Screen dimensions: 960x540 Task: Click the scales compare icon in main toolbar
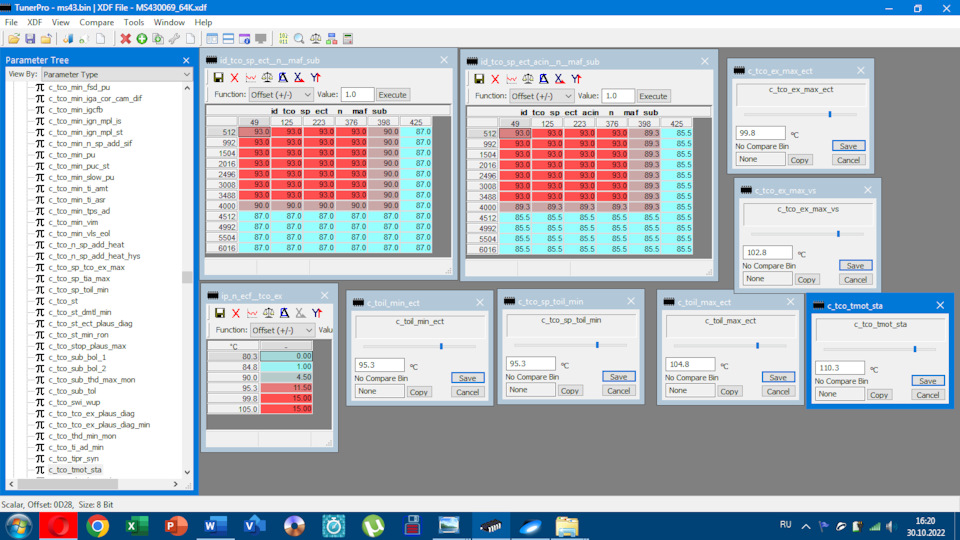click(x=315, y=39)
